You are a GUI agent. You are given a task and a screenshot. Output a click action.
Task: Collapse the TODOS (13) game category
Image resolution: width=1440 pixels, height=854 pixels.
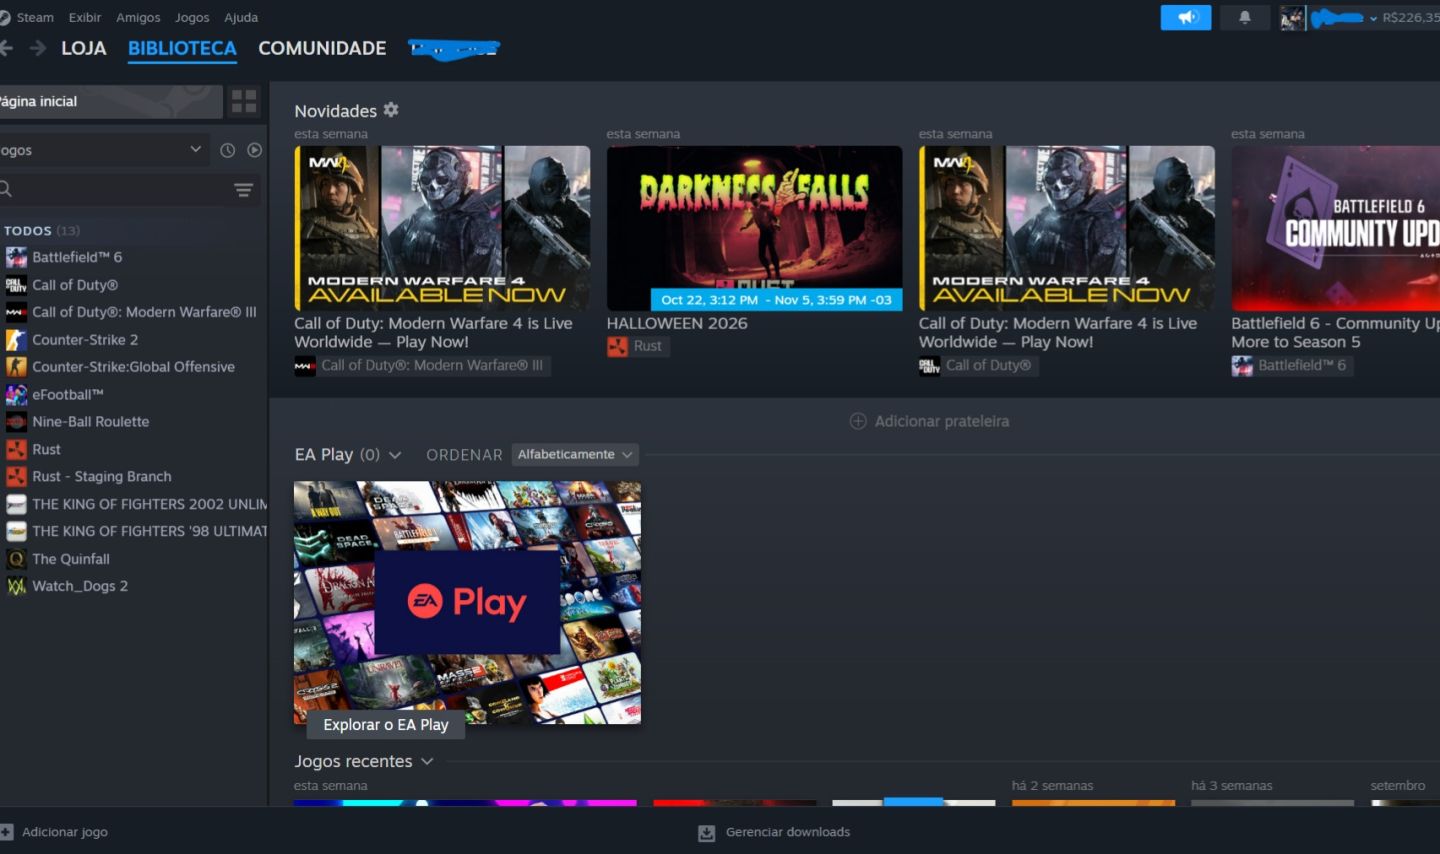(x=41, y=230)
